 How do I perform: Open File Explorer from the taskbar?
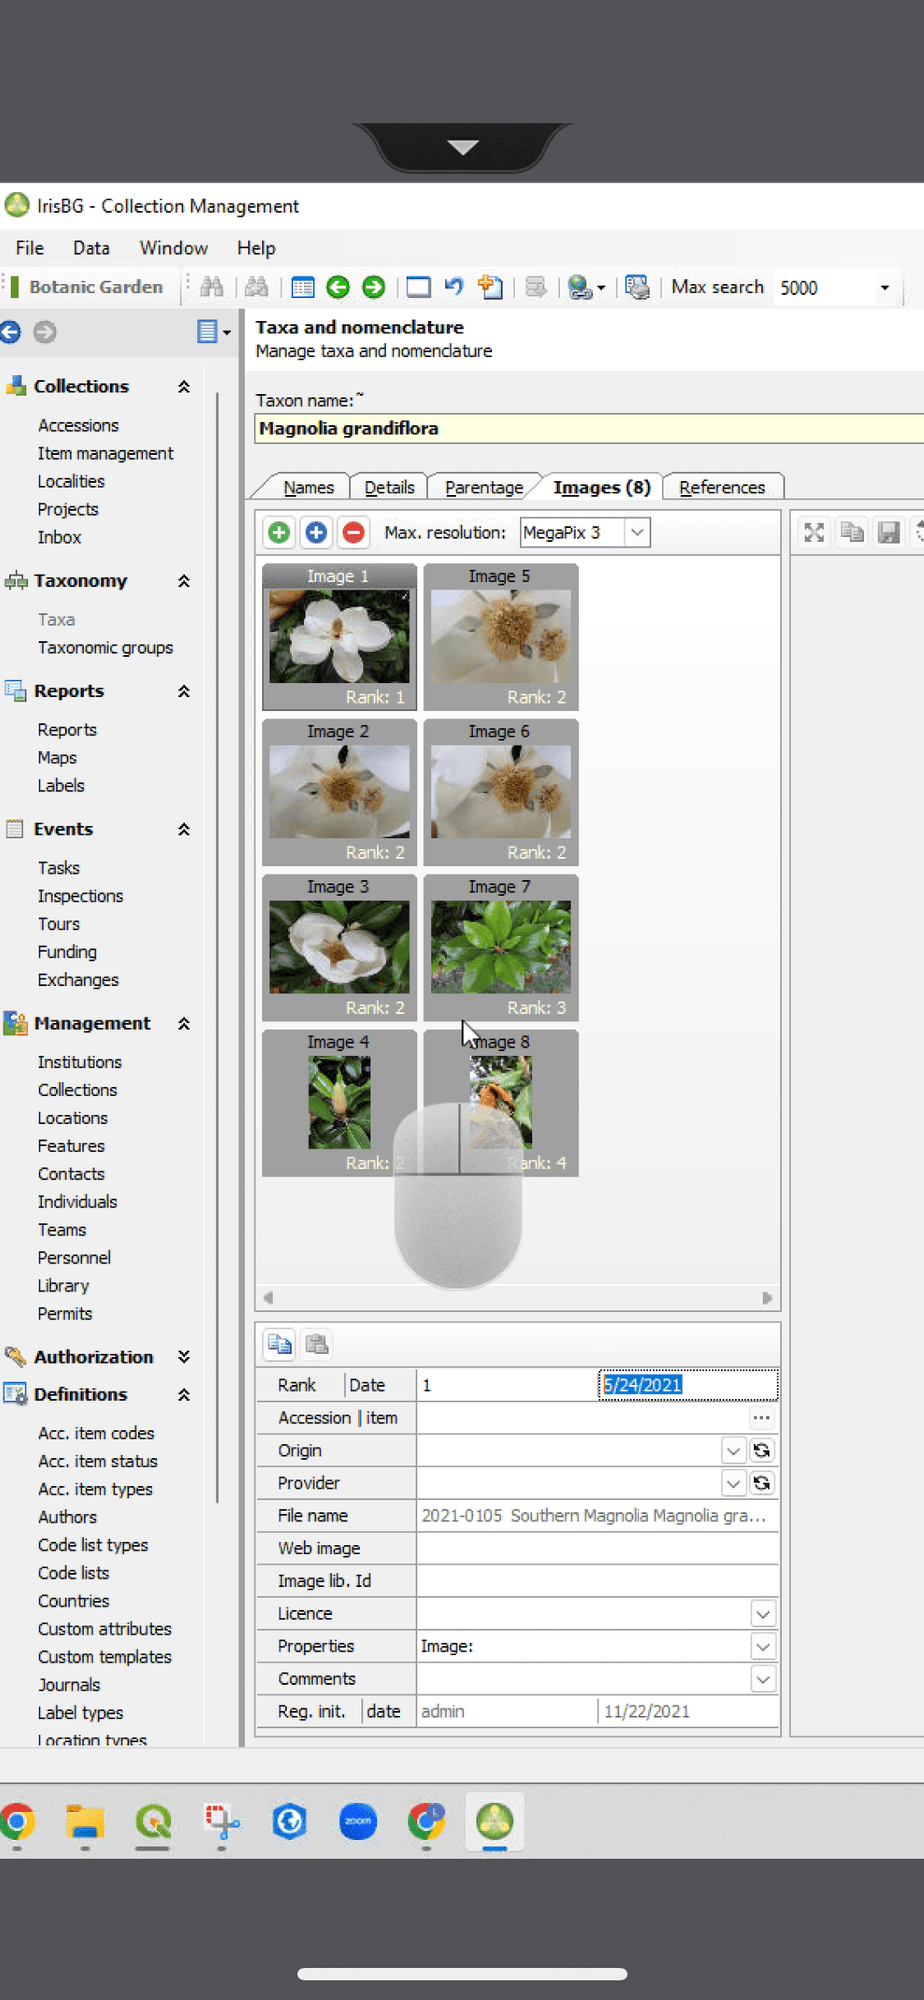tap(85, 1821)
